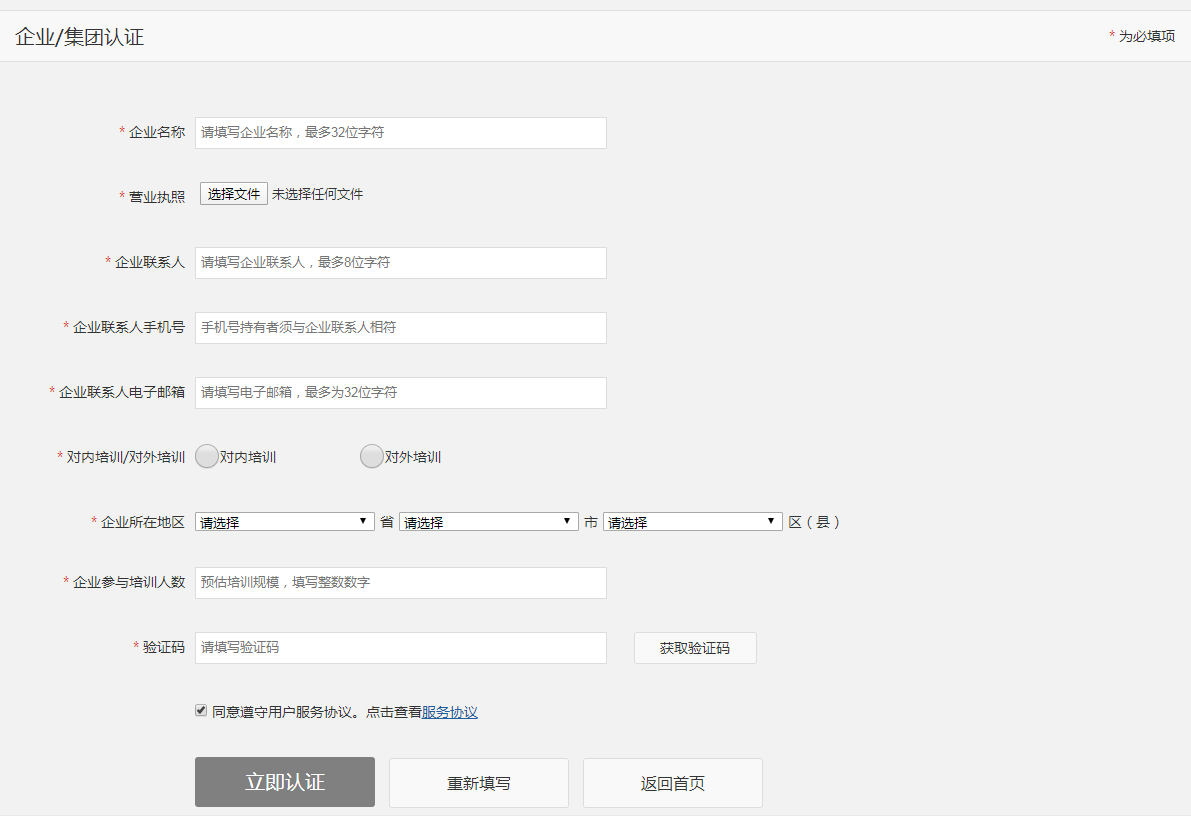Click the 企业联系人电子邮箱 input field
The width and height of the screenshot is (1191, 816).
click(400, 393)
